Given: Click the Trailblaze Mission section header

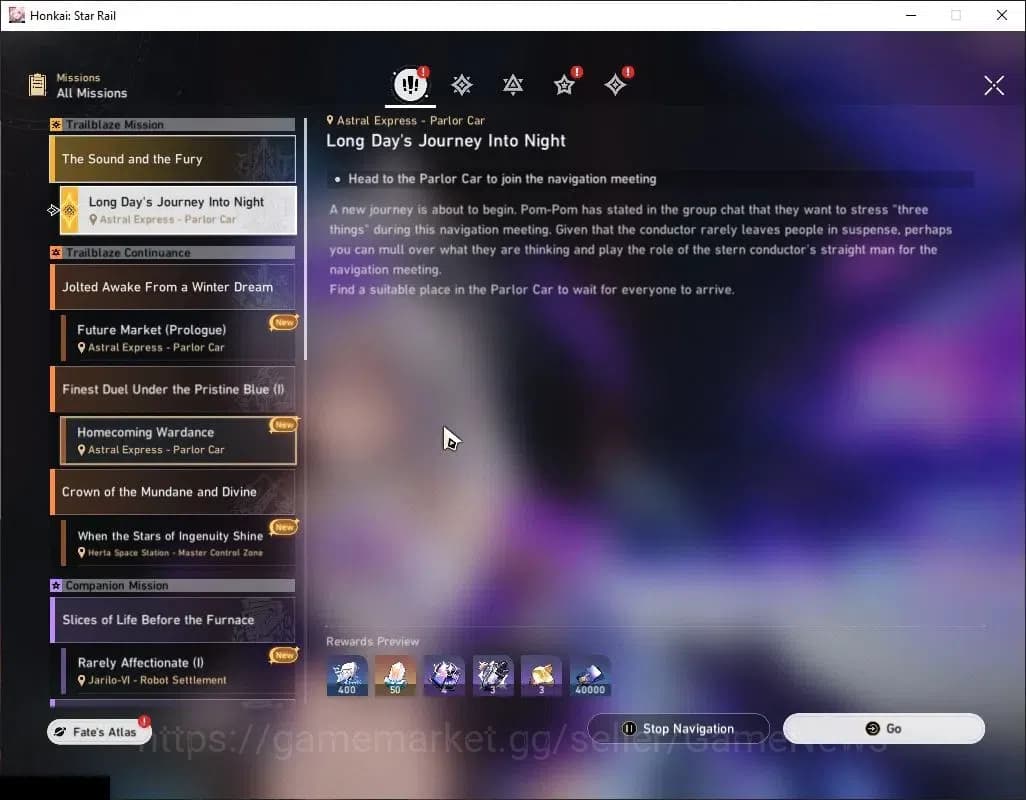Looking at the screenshot, I should coord(173,124).
